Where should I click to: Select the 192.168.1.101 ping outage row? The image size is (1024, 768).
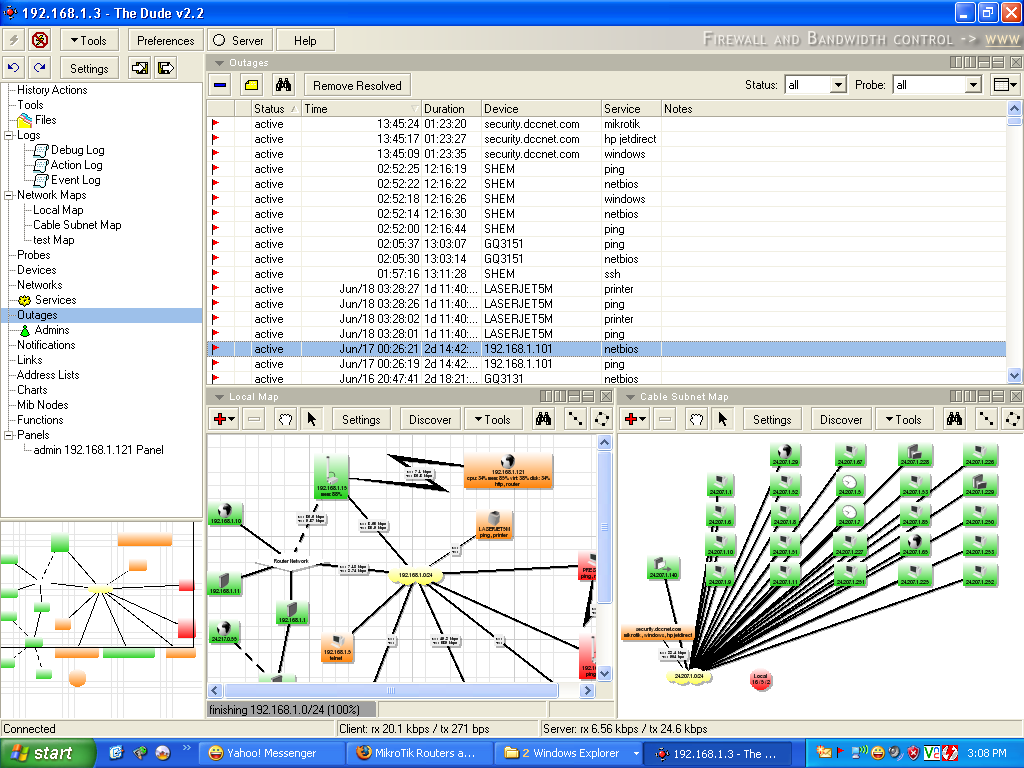pyautogui.click(x=607, y=364)
